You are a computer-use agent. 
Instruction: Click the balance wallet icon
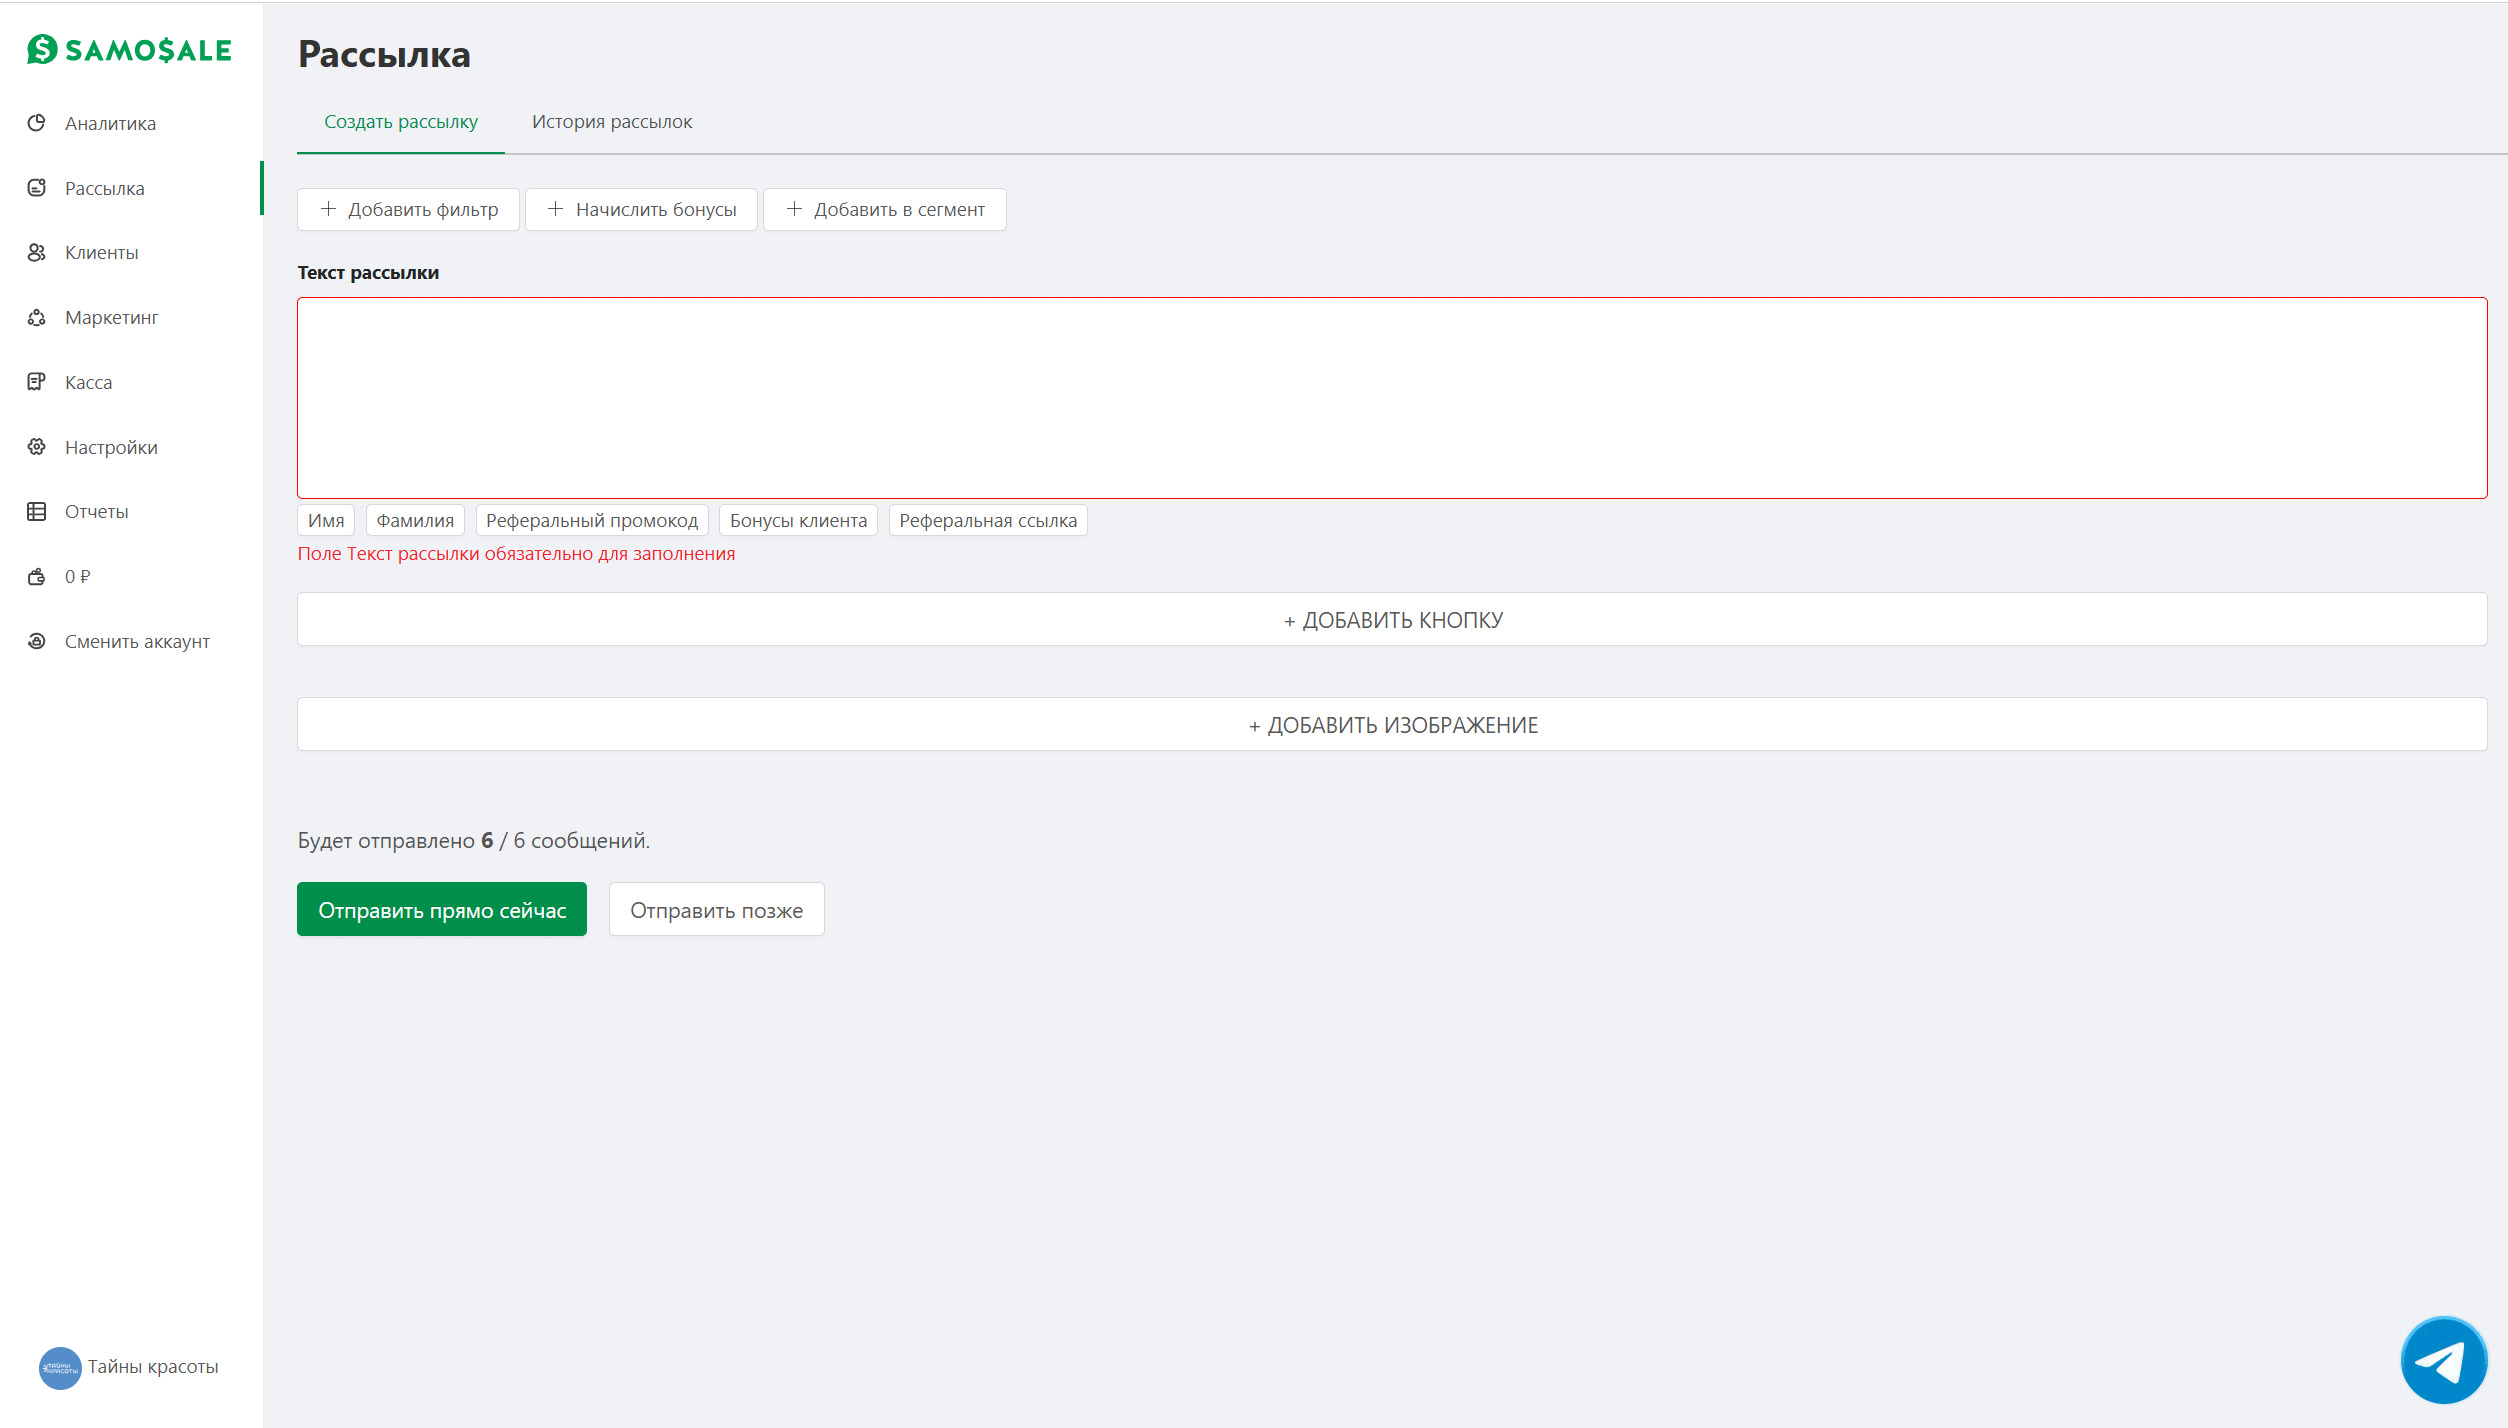(x=37, y=576)
